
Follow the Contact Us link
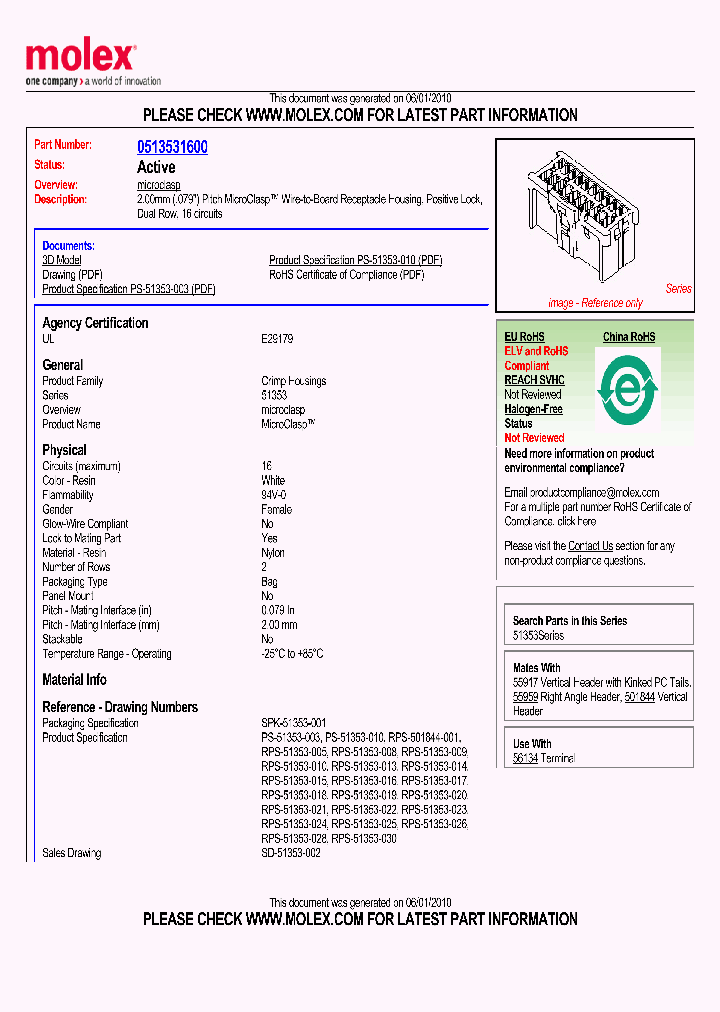(x=590, y=546)
